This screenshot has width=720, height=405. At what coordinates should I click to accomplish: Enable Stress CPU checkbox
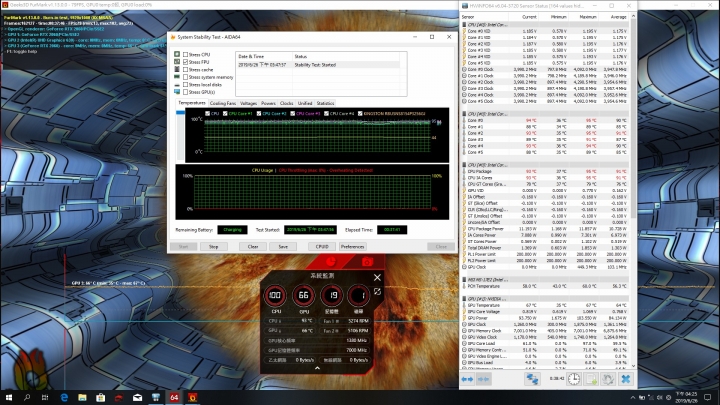[x=186, y=55]
